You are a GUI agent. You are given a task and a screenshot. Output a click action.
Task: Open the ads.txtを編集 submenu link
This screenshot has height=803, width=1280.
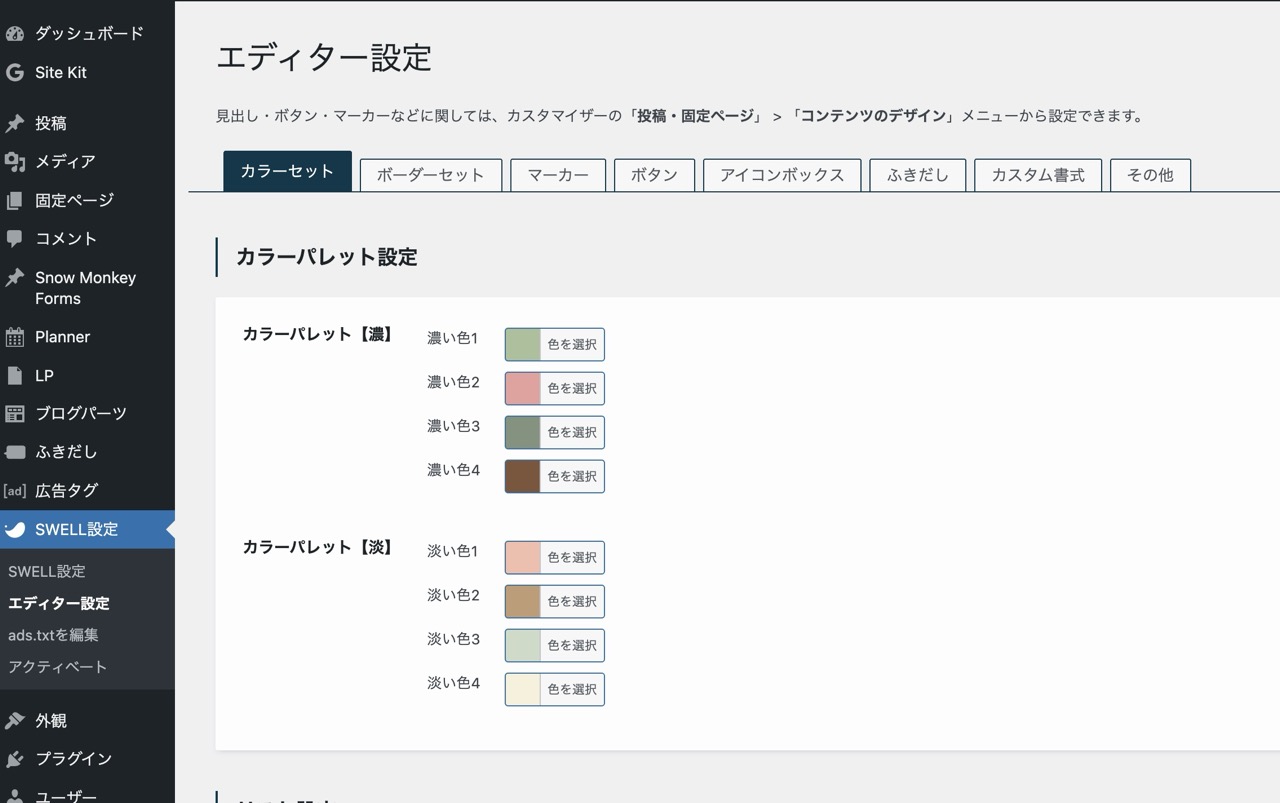(53, 635)
